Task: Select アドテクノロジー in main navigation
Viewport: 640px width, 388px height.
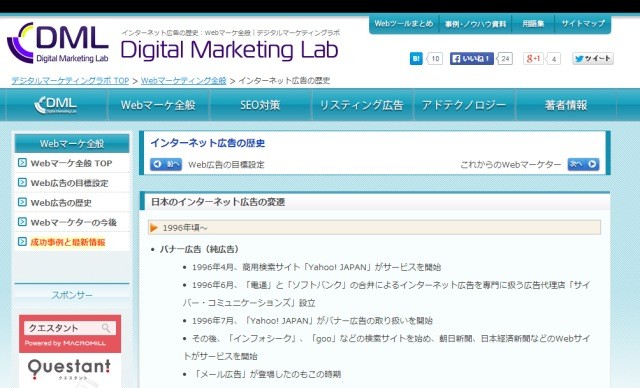Action: point(464,105)
